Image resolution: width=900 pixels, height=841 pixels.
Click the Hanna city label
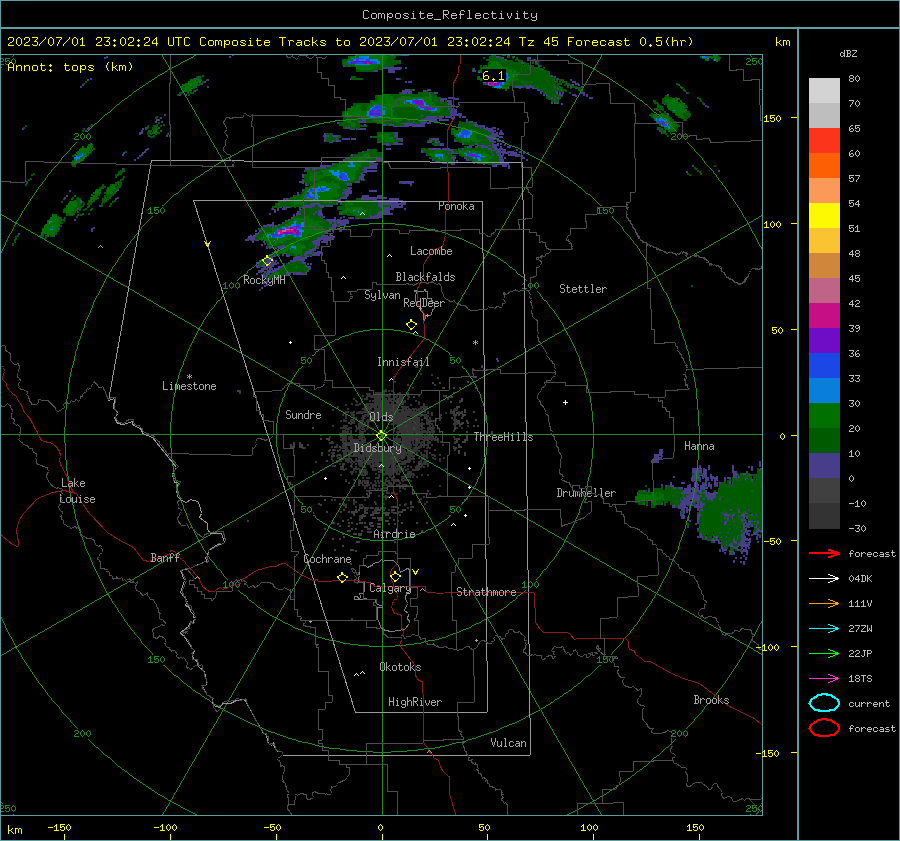pyautogui.click(x=699, y=446)
